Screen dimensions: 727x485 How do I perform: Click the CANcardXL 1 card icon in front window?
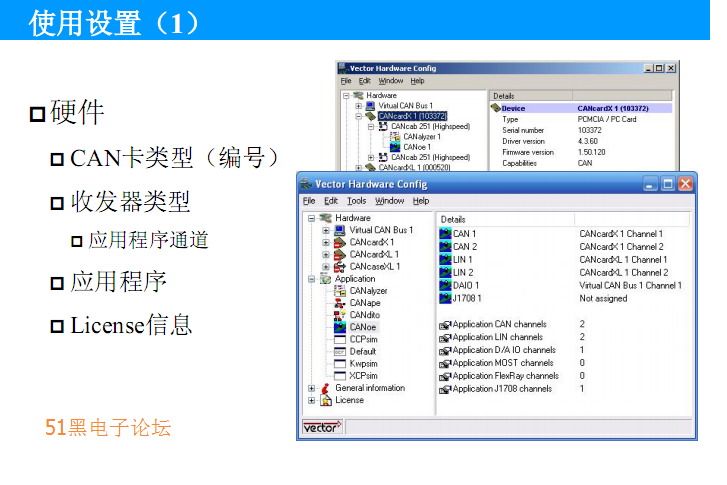coord(340,255)
